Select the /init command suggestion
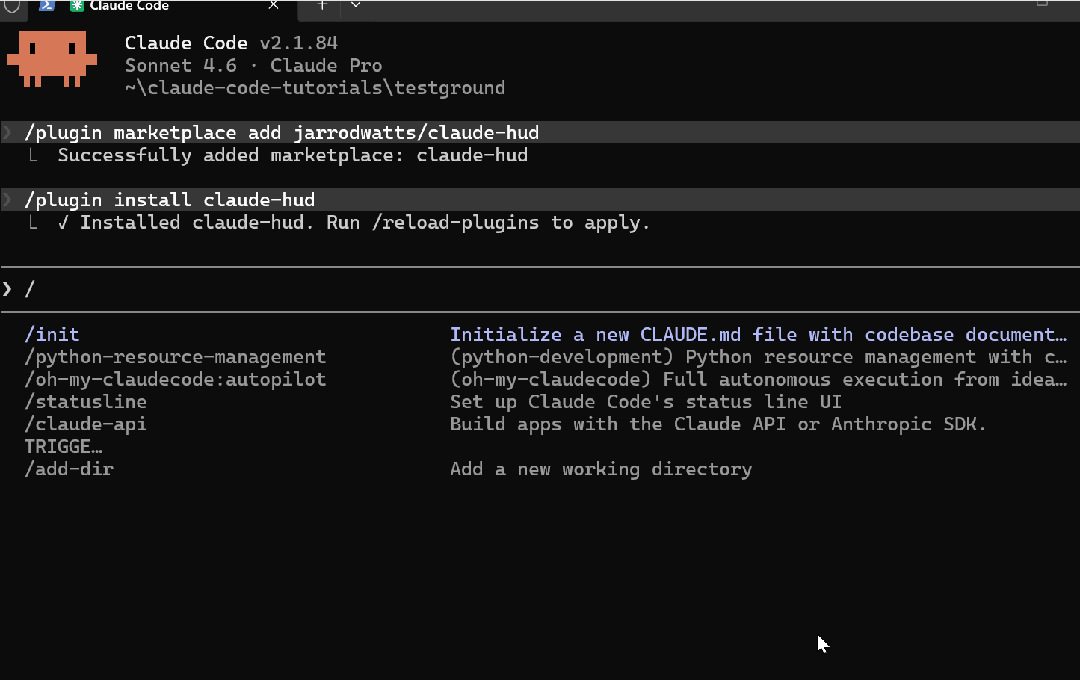Image resolution: width=1080 pixels, height=680 pixels. (52, 335)
